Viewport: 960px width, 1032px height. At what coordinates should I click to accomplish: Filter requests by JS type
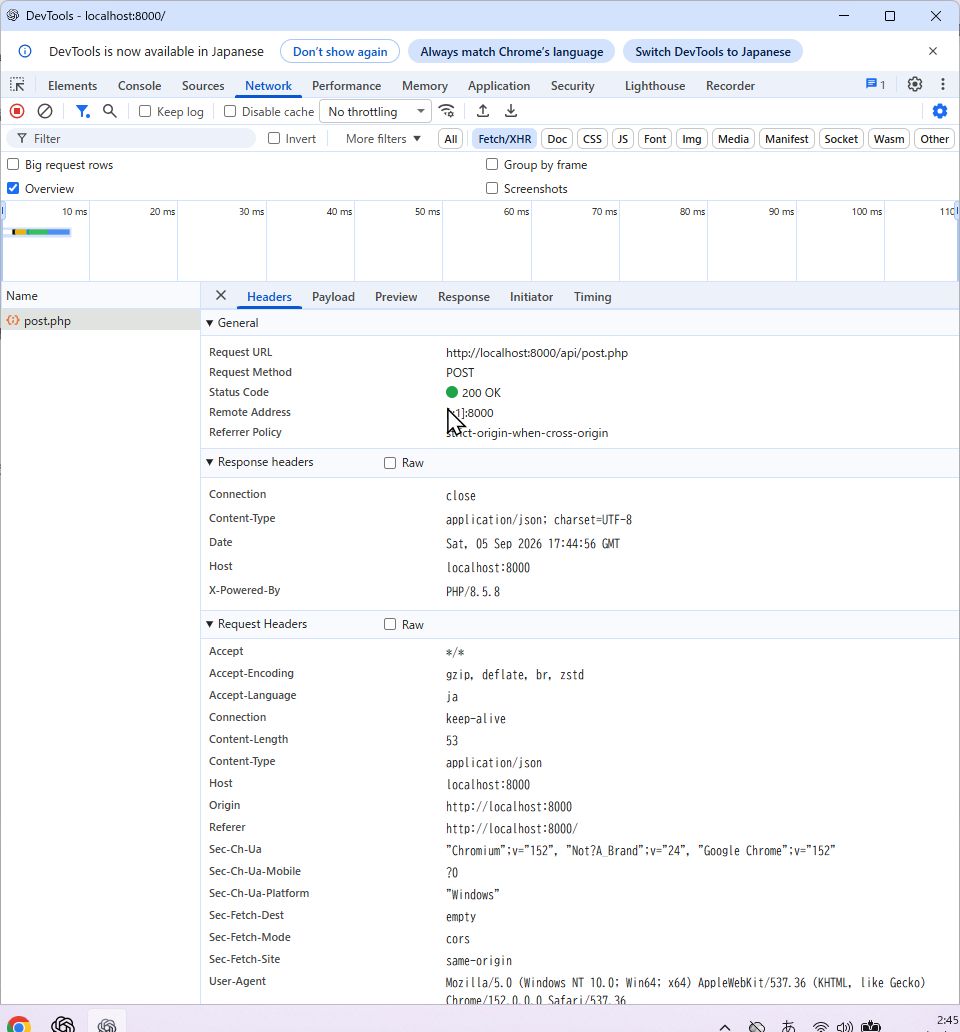(622, 139)
